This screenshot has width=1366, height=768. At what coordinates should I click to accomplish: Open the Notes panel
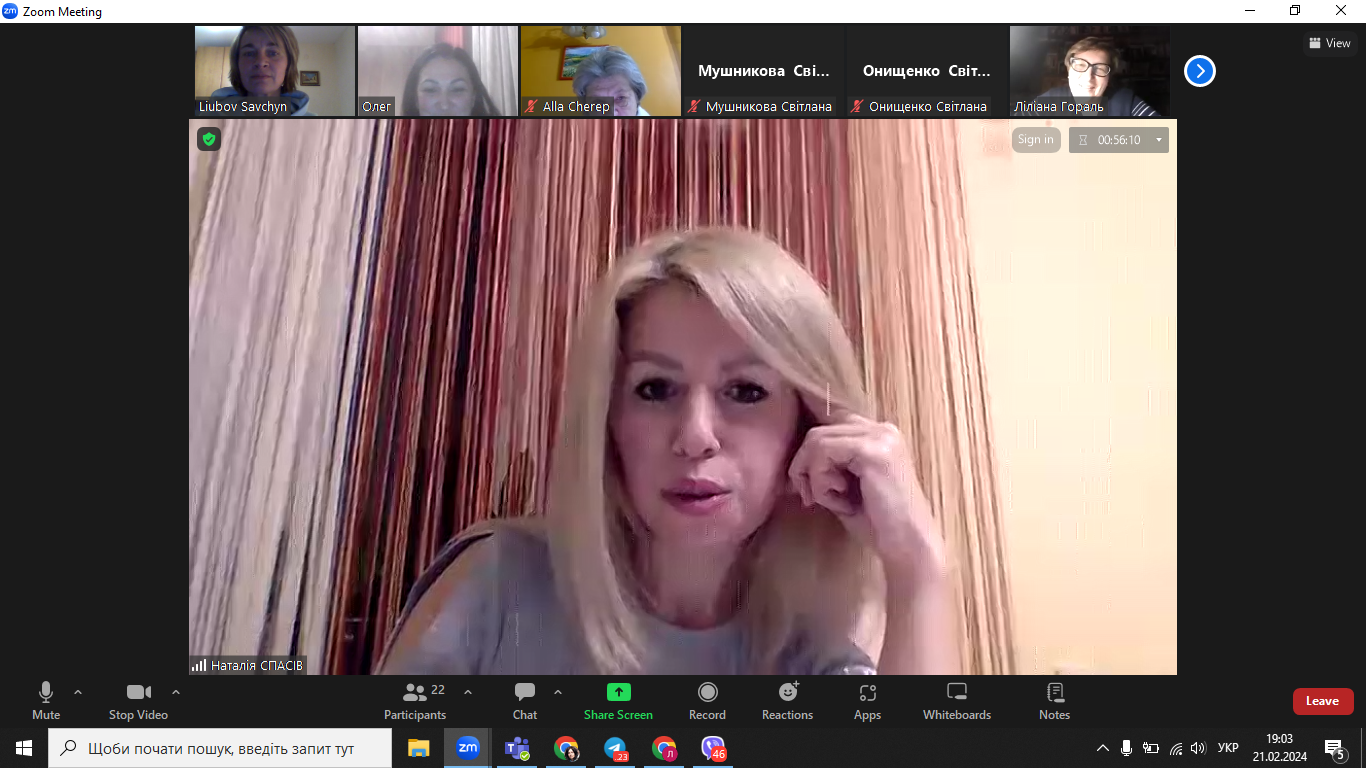[1054, 700]
